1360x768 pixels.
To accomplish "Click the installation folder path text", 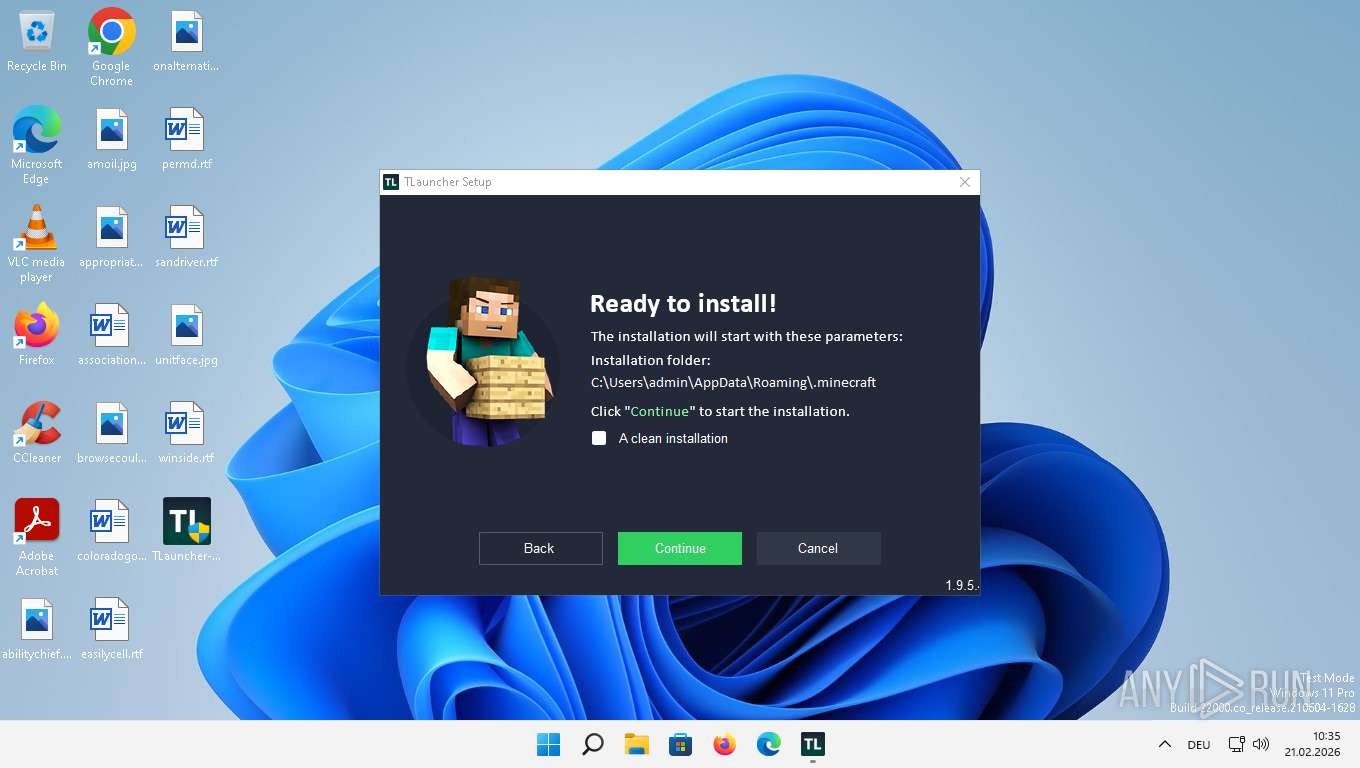I will click(733, 382).
